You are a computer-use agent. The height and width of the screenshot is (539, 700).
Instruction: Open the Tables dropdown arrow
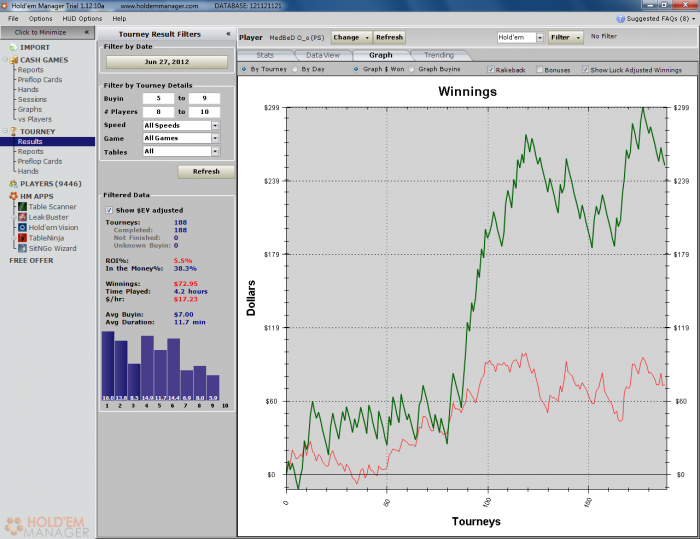tap(215, 152)
